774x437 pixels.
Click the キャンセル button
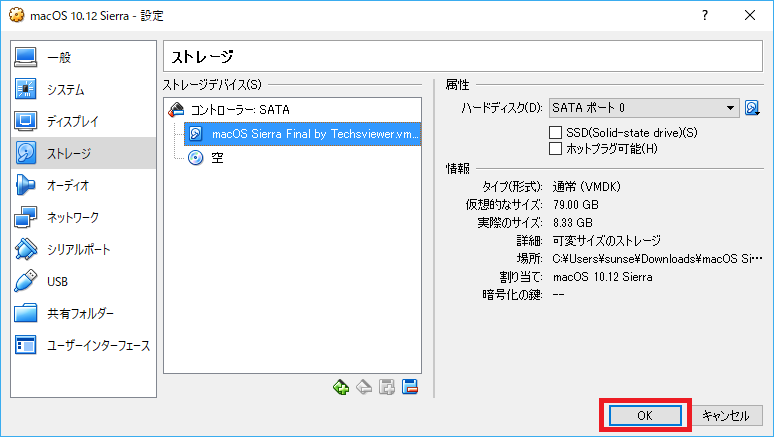[x=726, y=415]
